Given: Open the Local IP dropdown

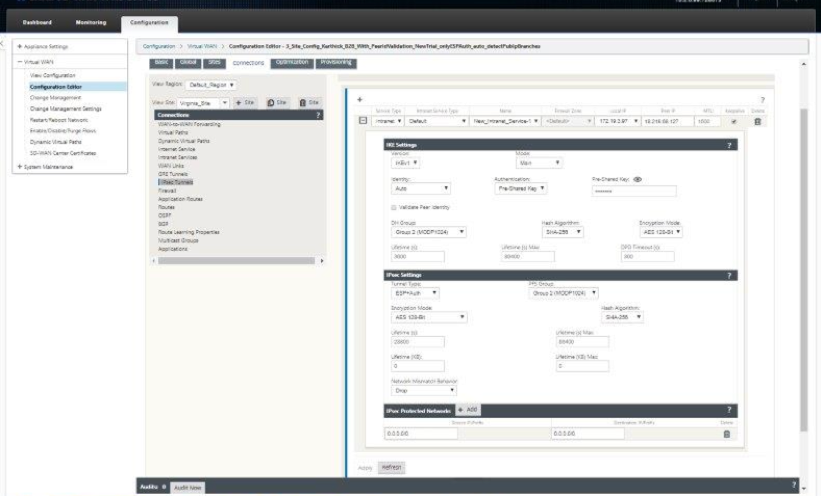Looking at the screenshot, I should tap(618, 121).
